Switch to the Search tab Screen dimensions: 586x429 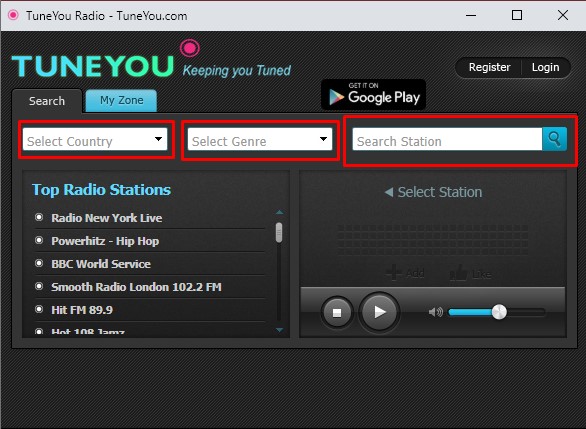tap(47, 101)
